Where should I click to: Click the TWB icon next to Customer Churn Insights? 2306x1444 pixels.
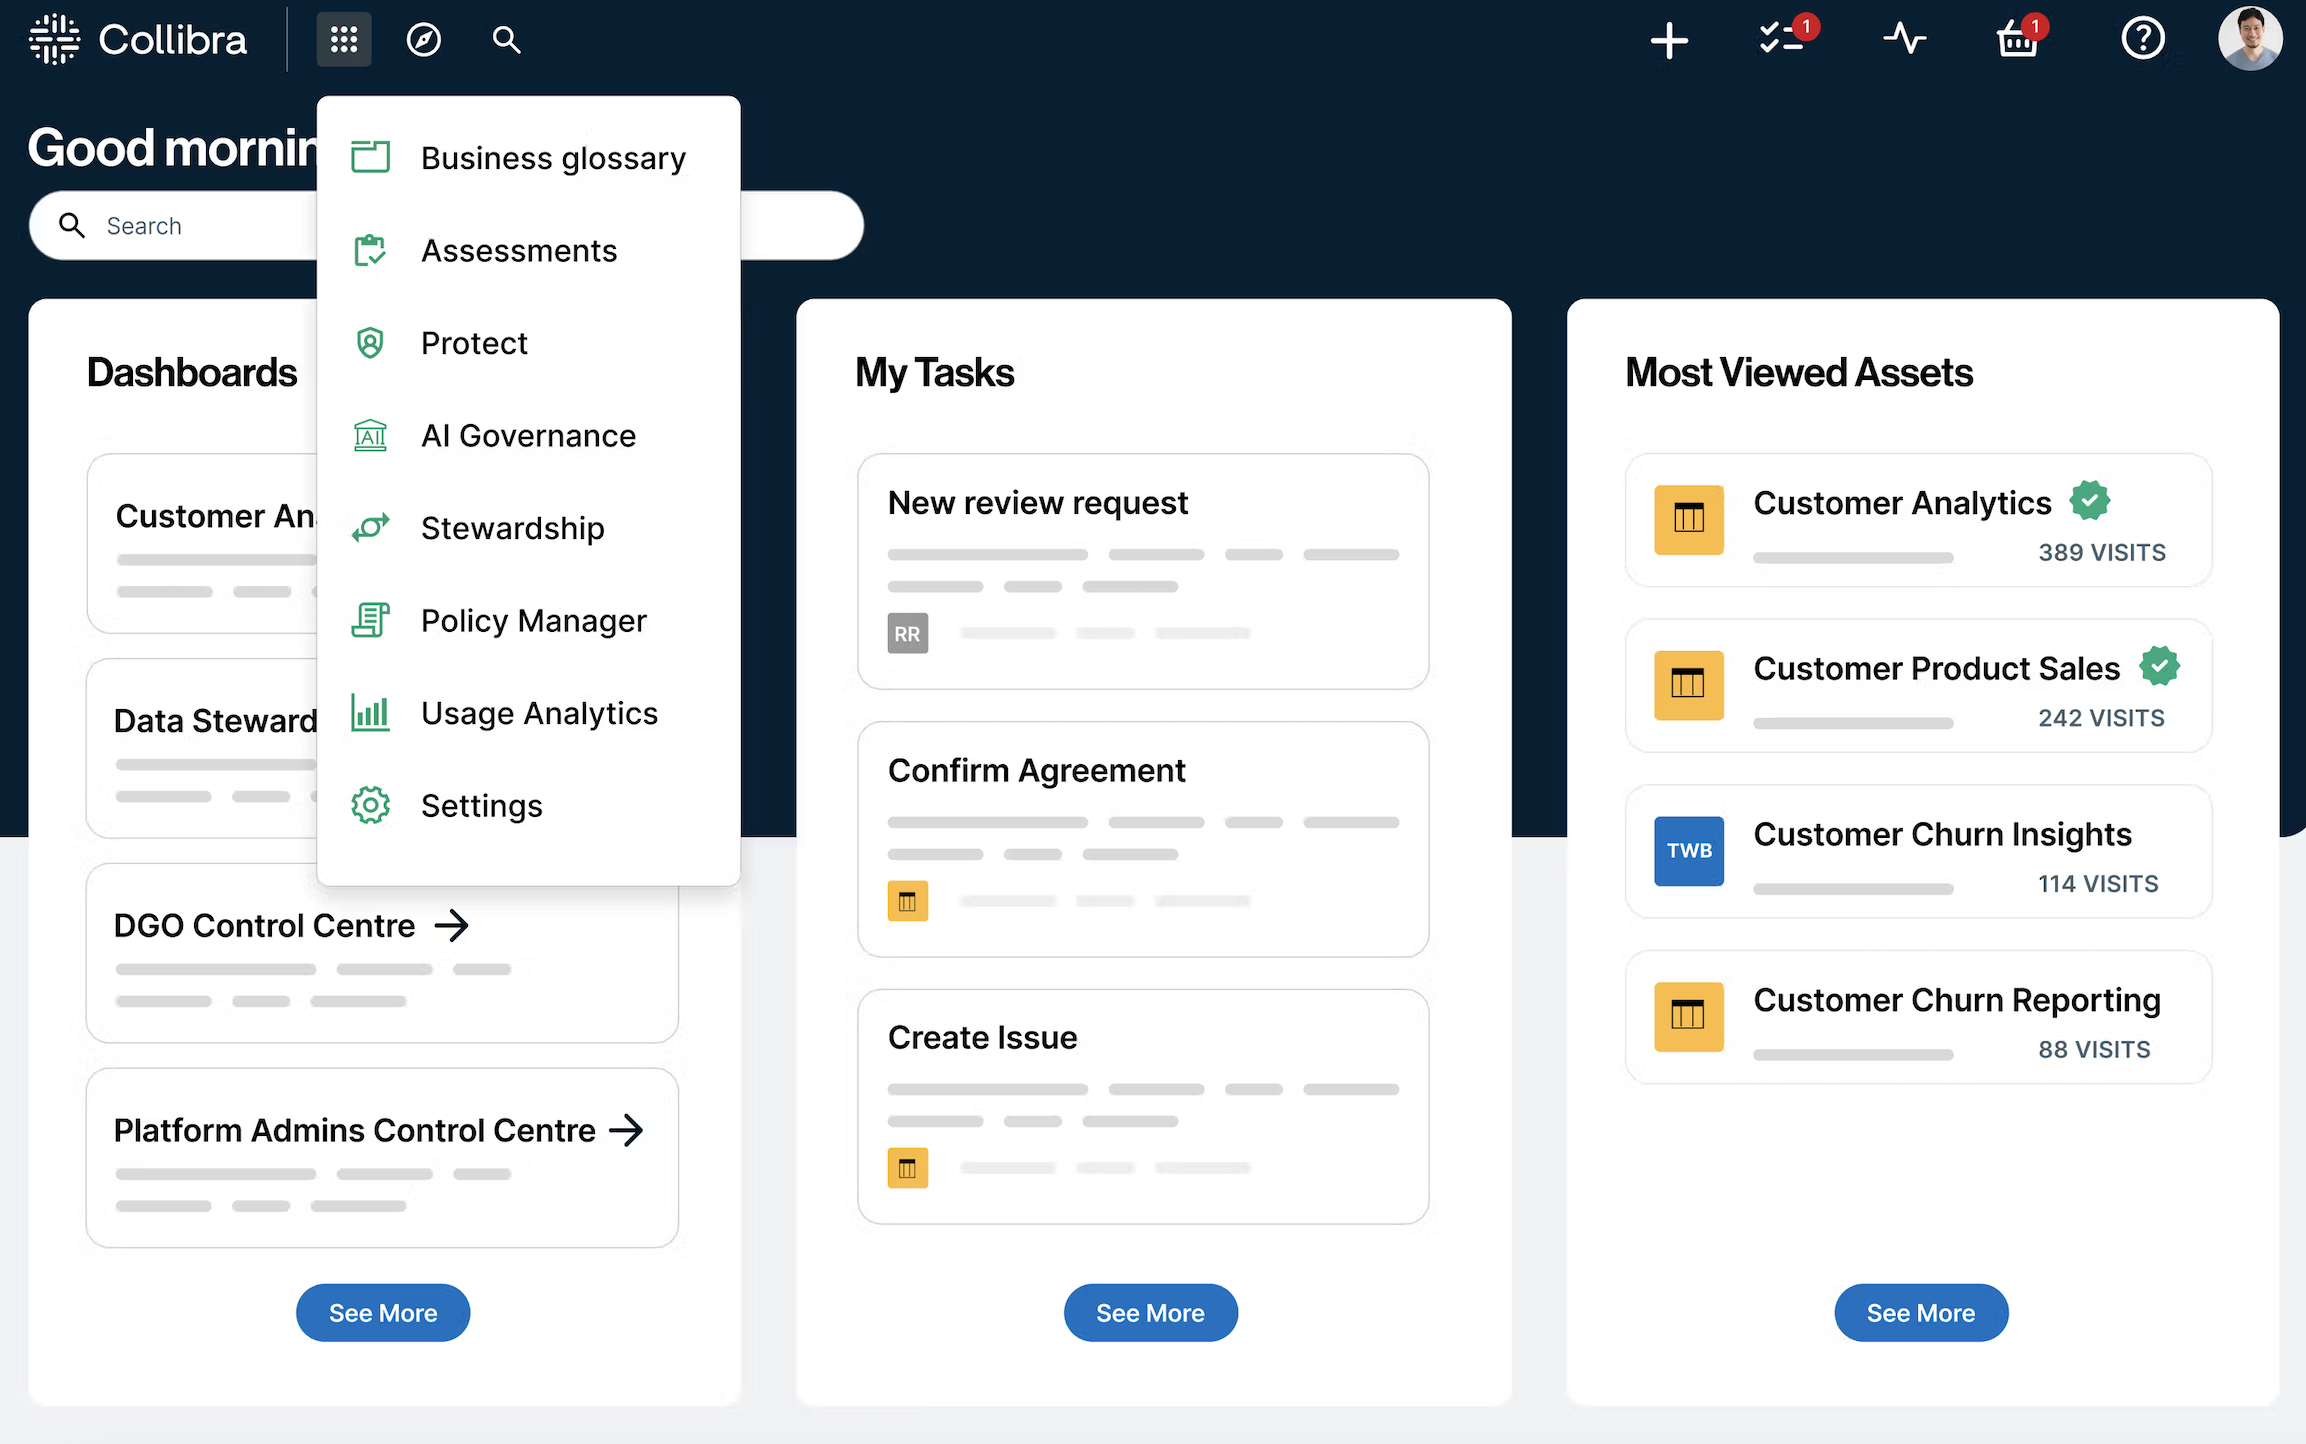coord(1689,851)
